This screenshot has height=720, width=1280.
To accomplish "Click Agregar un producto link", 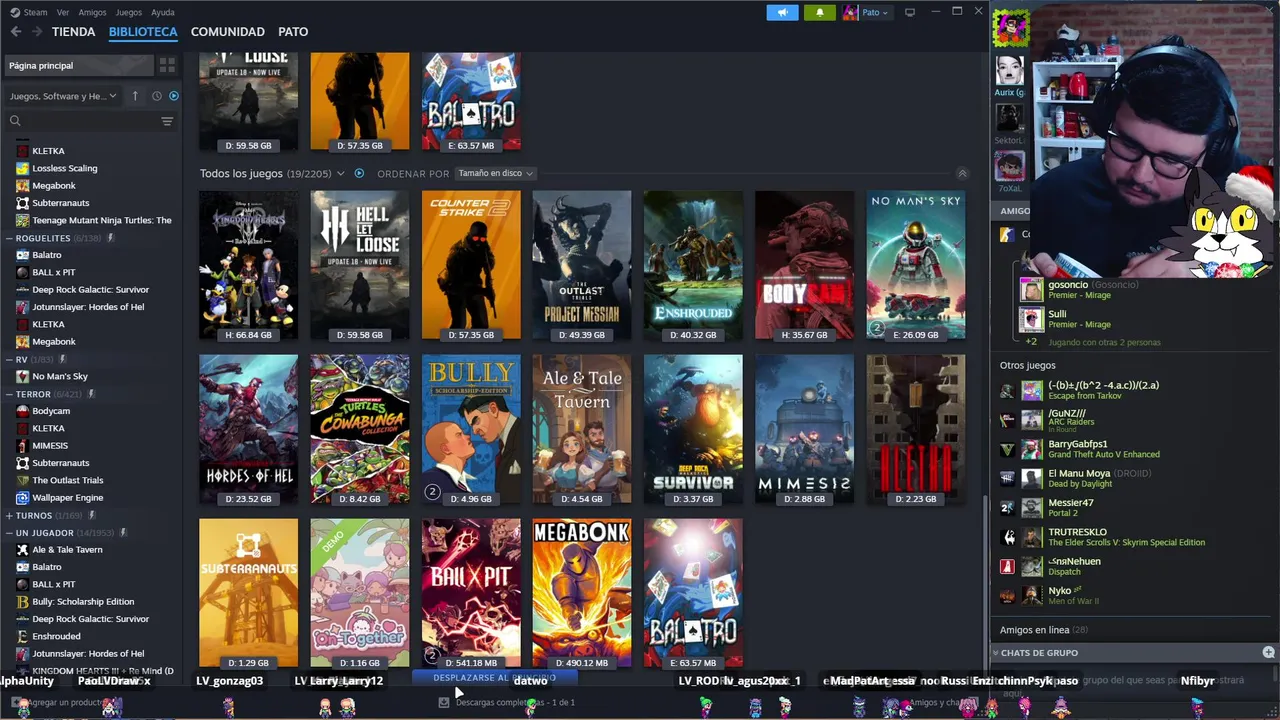I will click(60, 702).
